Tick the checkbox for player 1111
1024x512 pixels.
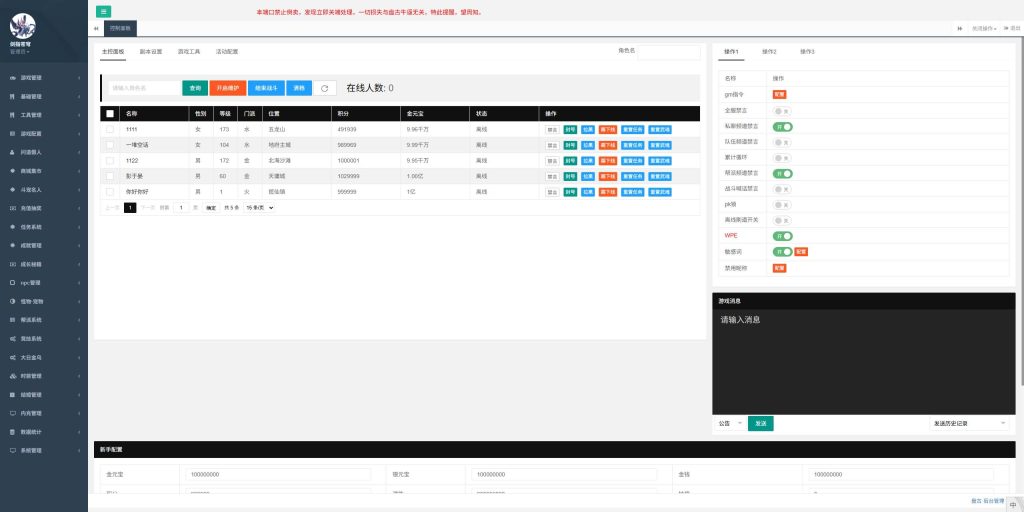pyautogui.click(x=110, y=129)
